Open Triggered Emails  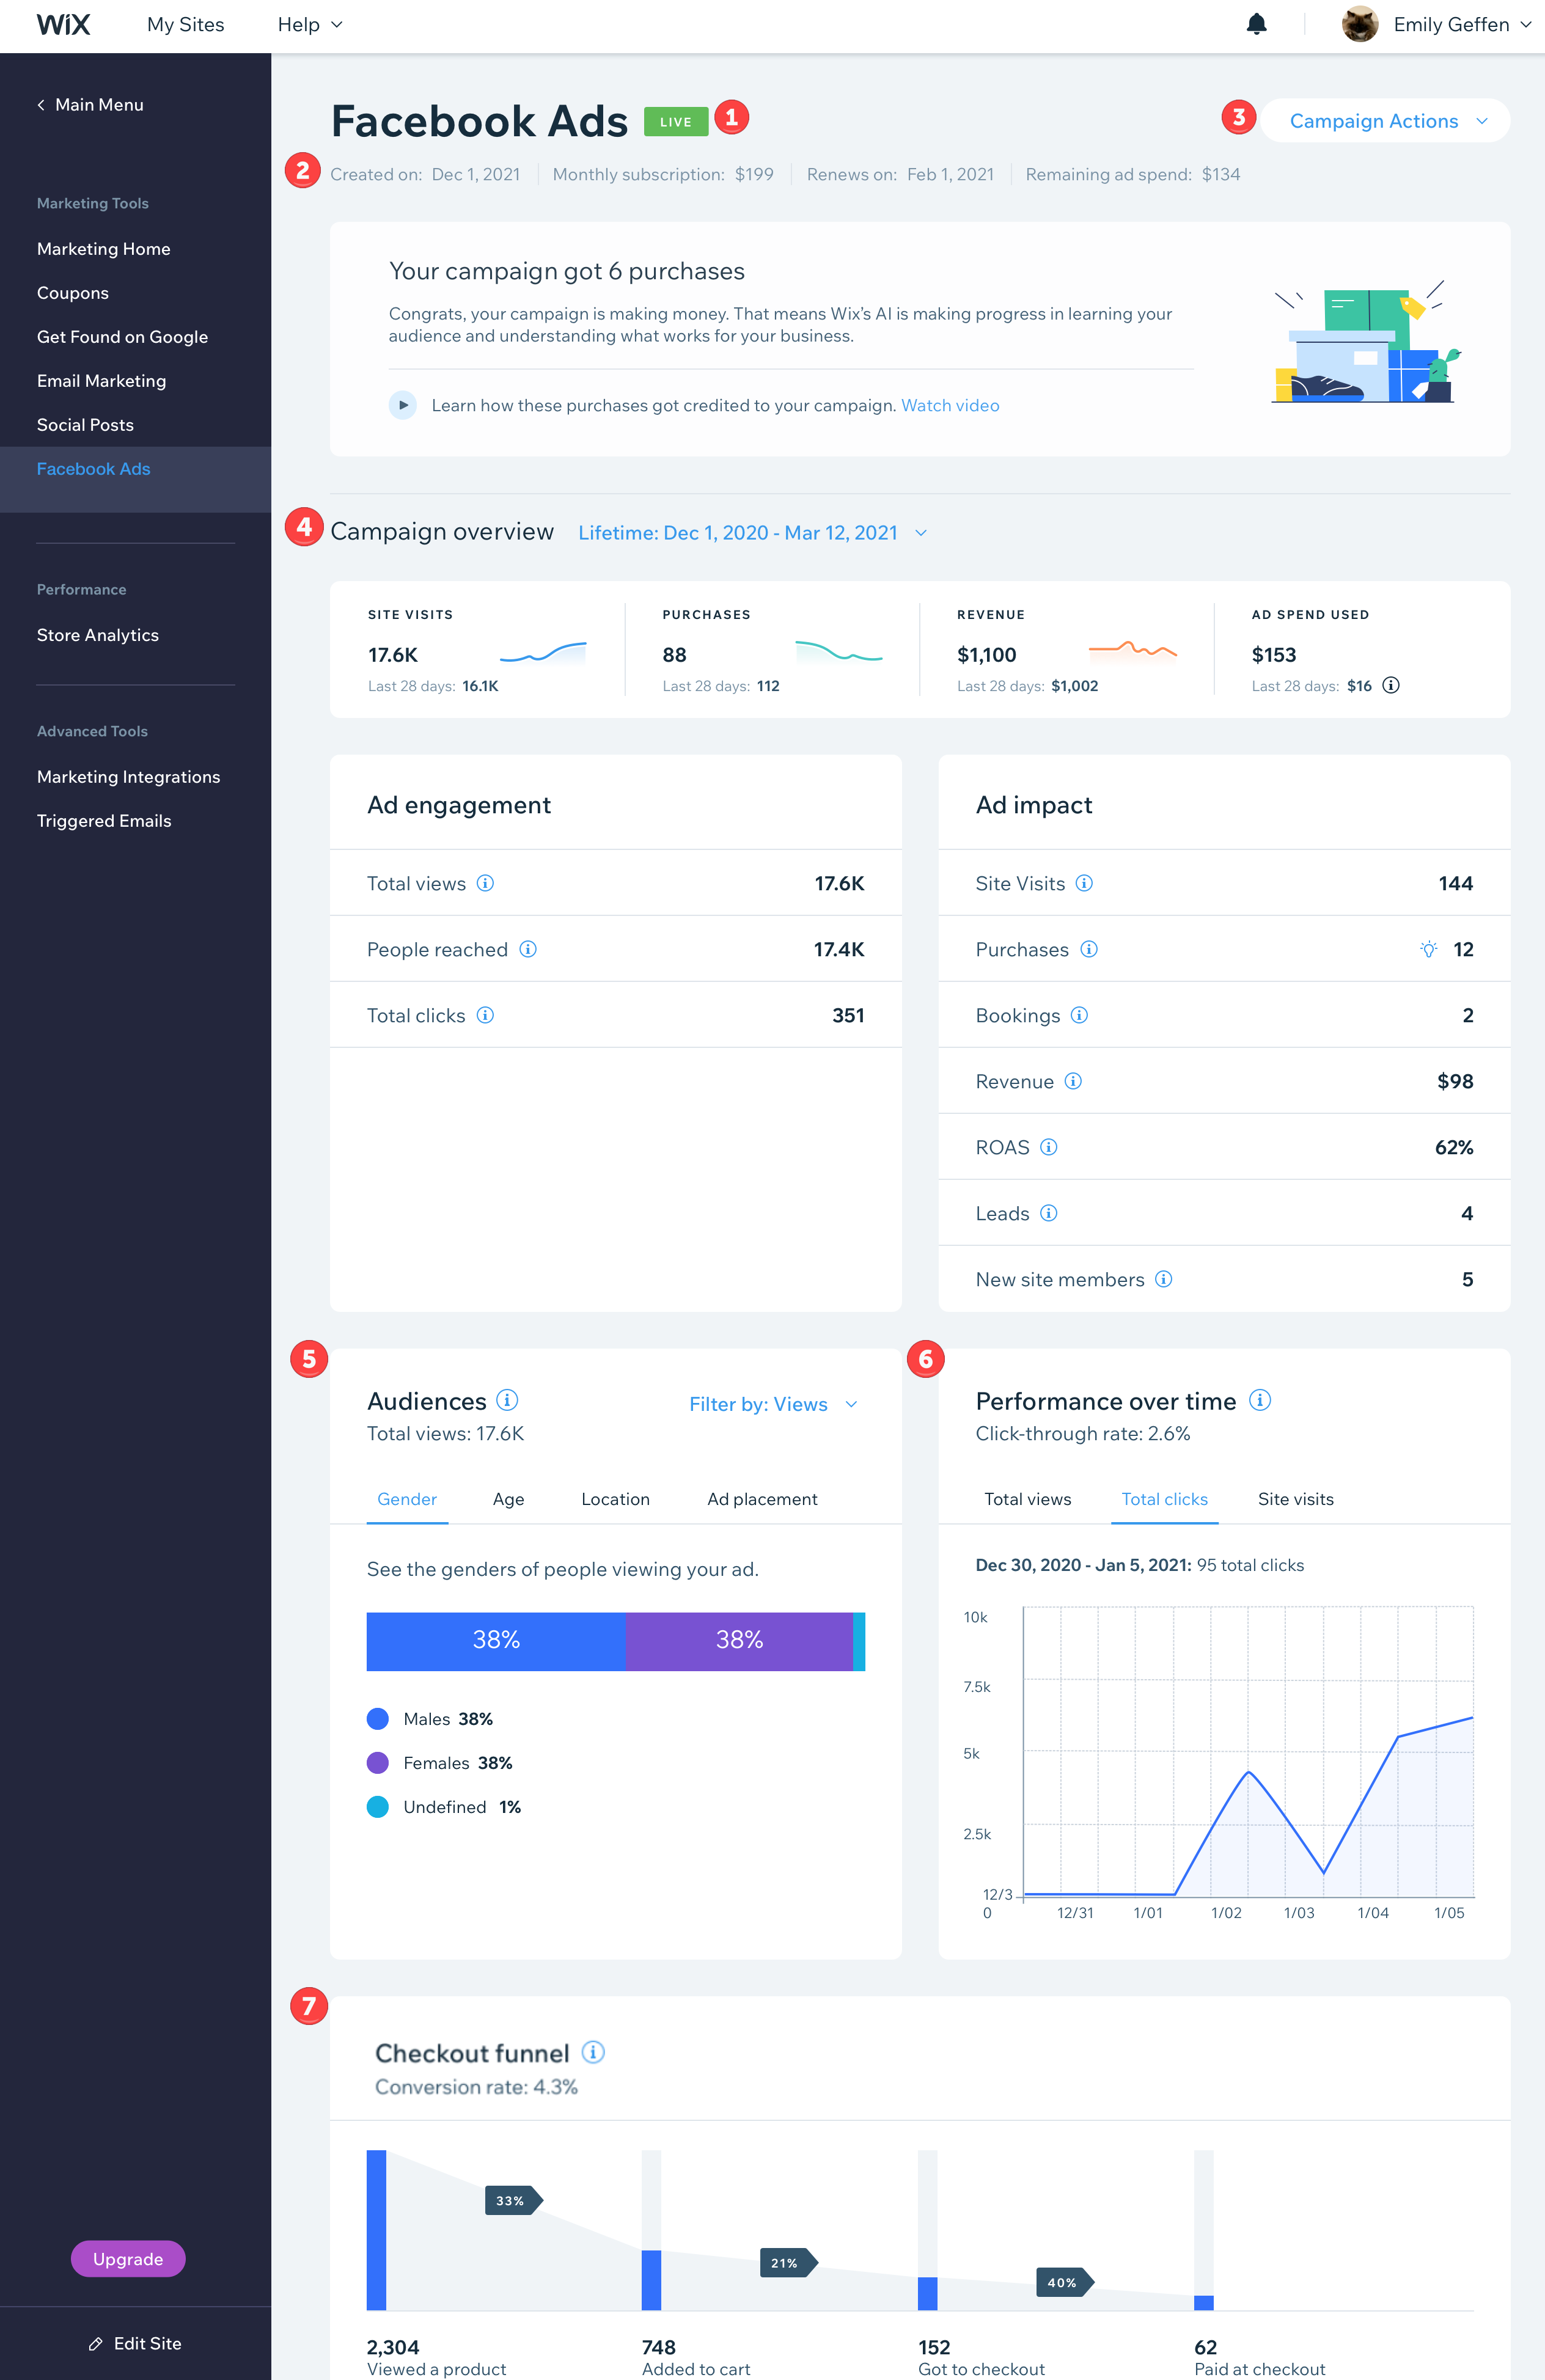pos(104,821)
